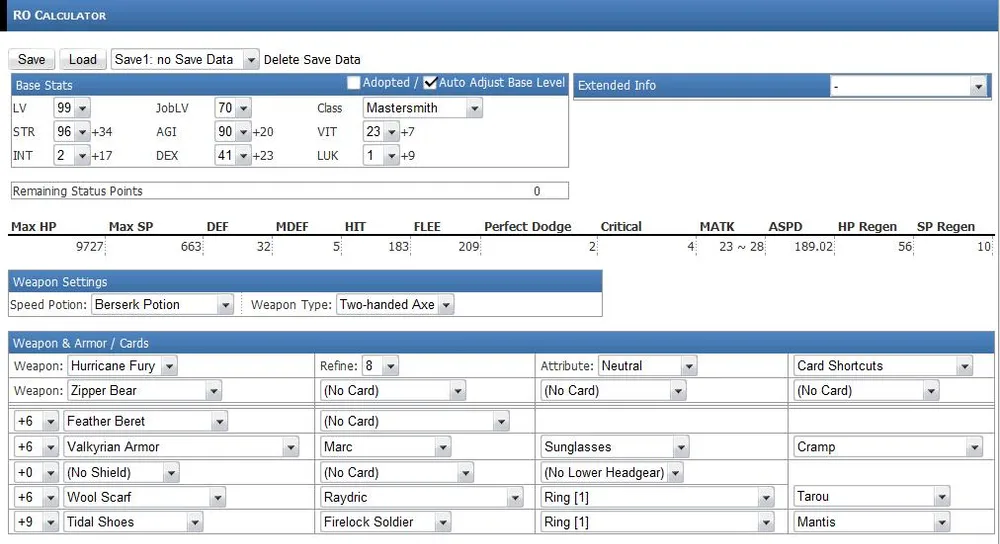Click the Save button
Image resolution: width=1000 pixels, height=544 pixels.
[x=31, y=59]
